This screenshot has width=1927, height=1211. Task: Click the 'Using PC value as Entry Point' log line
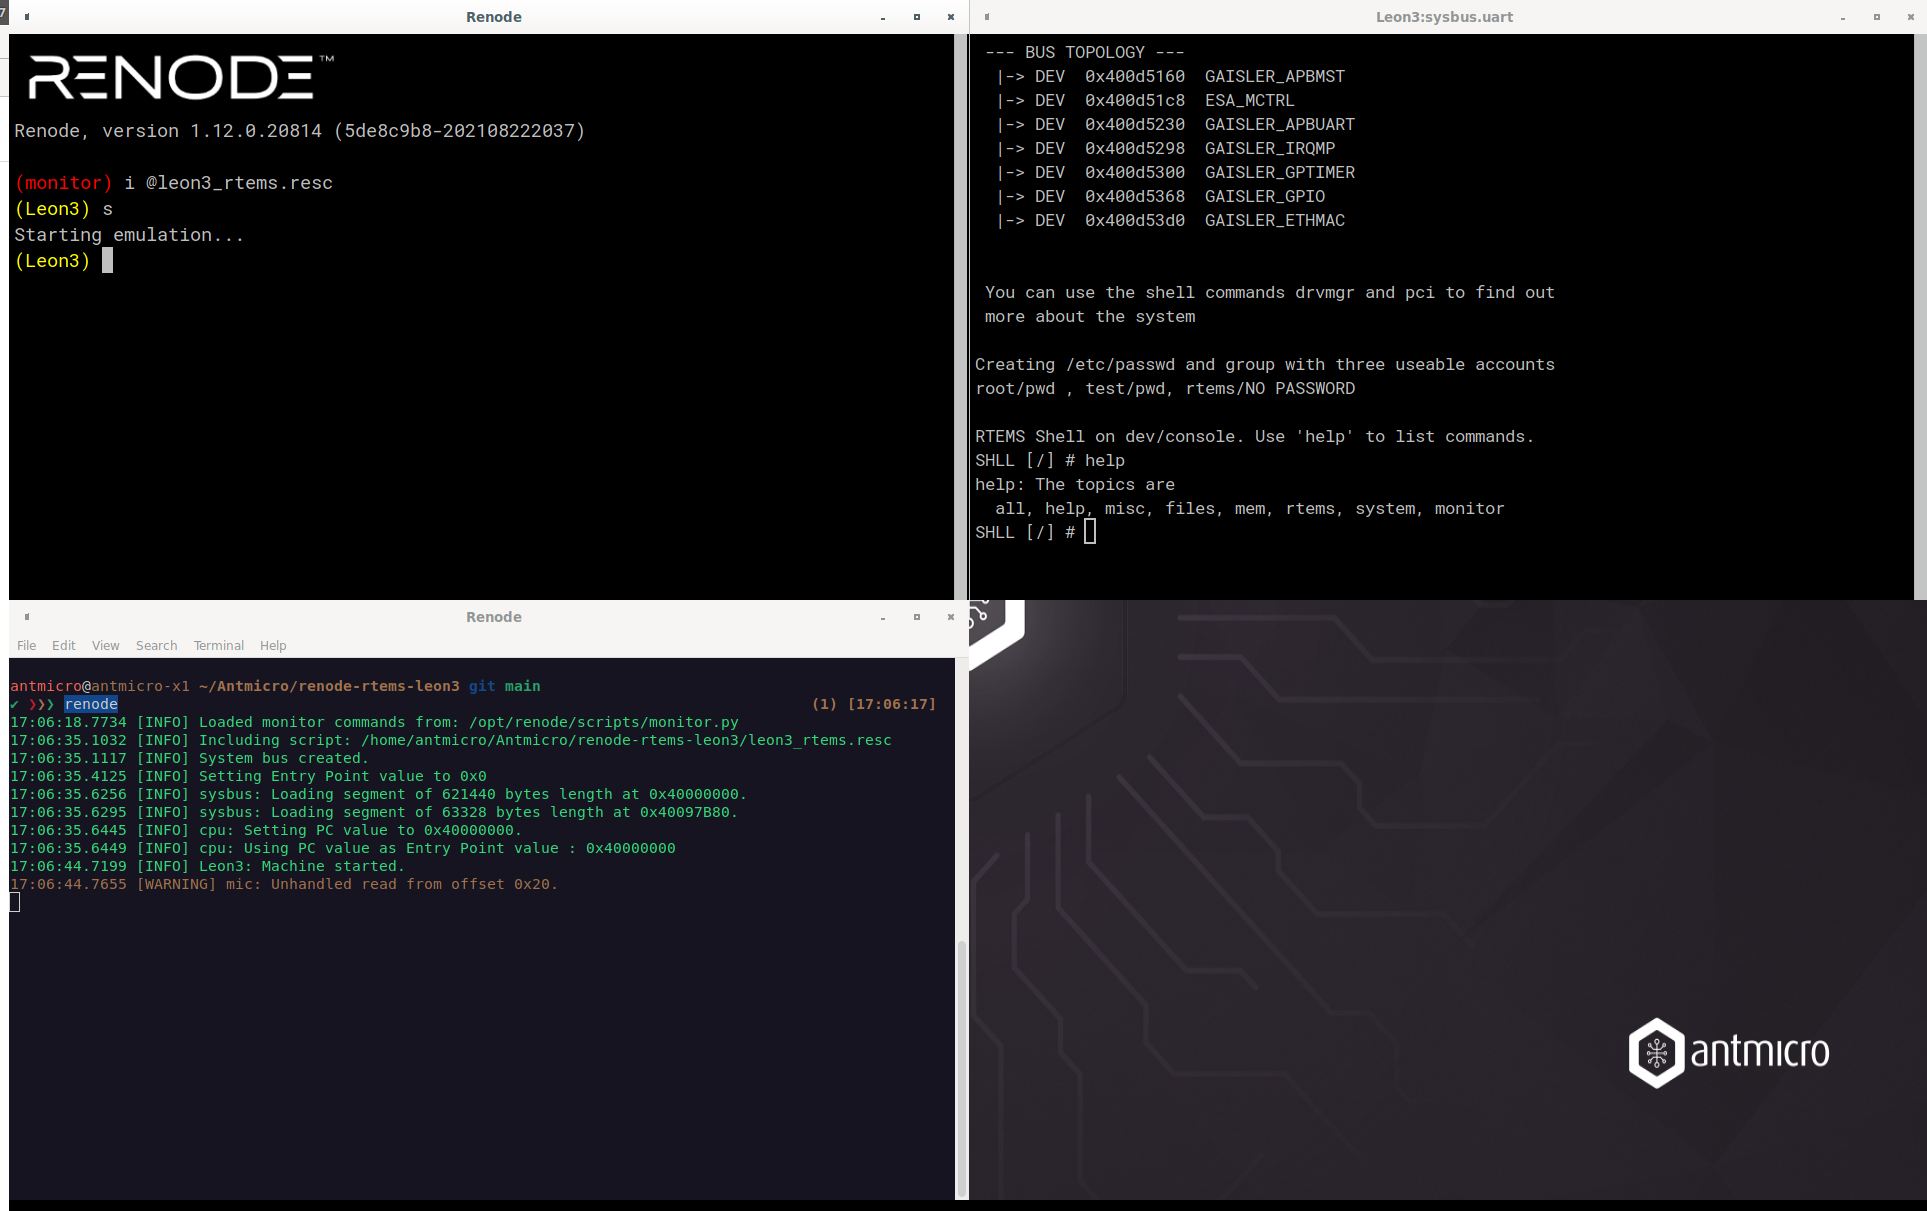coord(343,848)
